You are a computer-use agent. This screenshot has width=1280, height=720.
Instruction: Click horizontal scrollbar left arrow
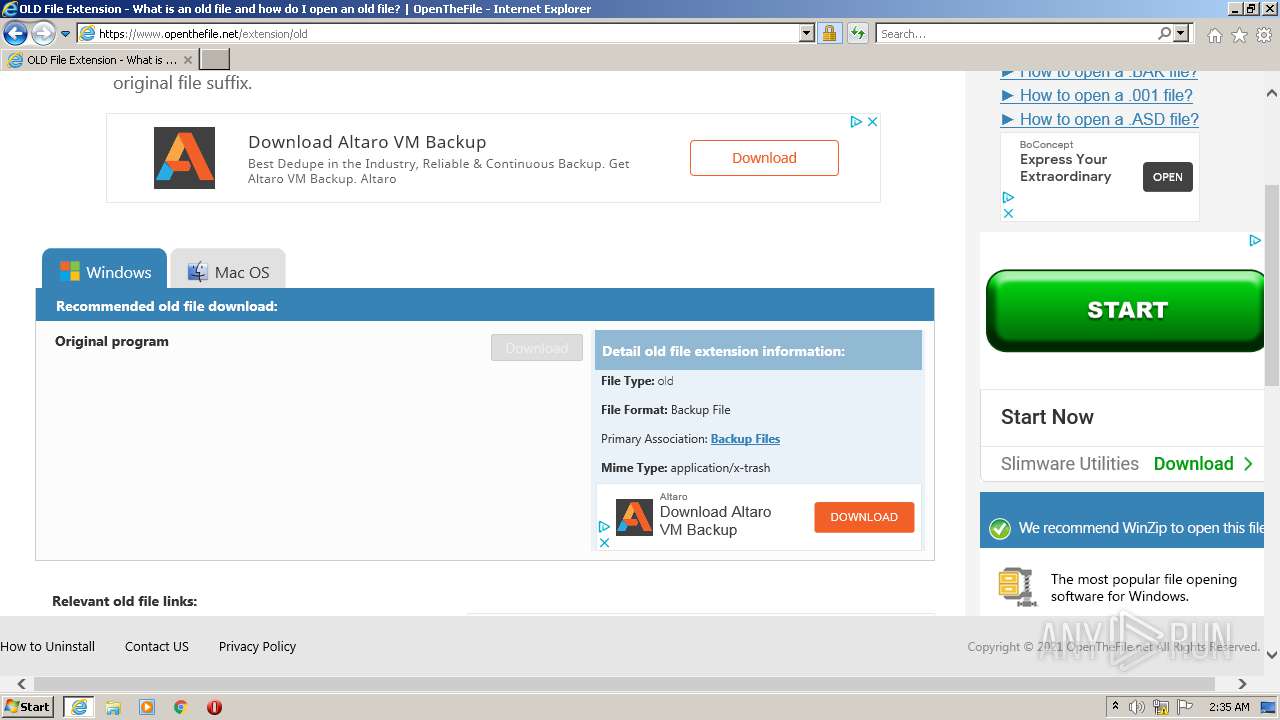point(21,684)
